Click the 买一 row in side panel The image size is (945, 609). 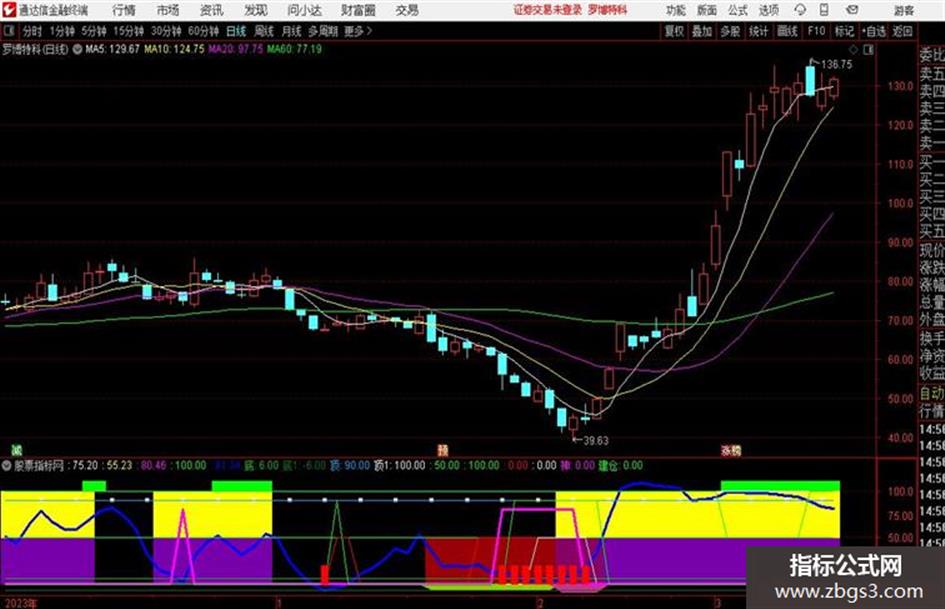click(932, 162)
